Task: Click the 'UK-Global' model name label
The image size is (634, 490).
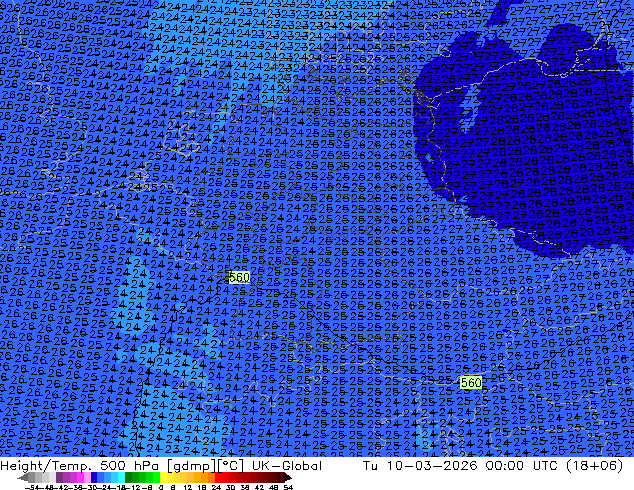Action: click(x=287, y=466)
